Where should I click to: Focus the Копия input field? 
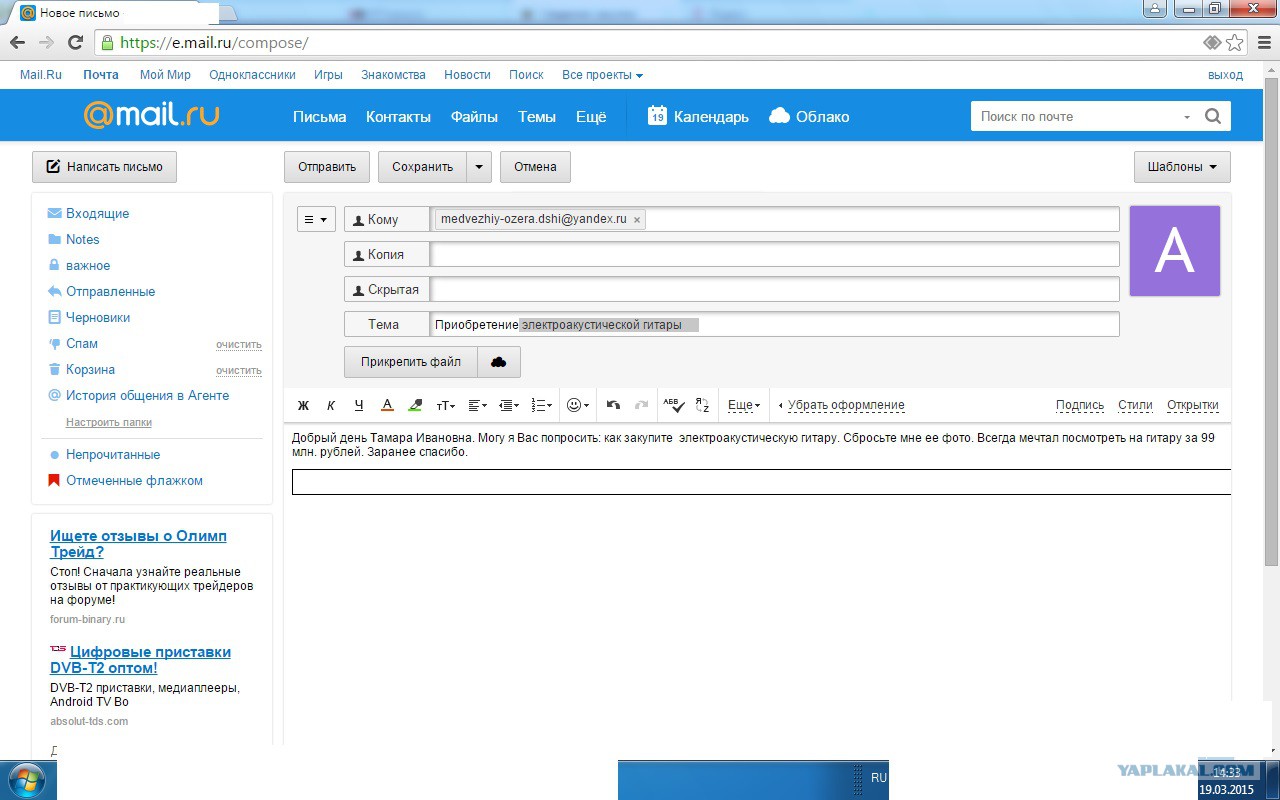(x=775, y=255)
